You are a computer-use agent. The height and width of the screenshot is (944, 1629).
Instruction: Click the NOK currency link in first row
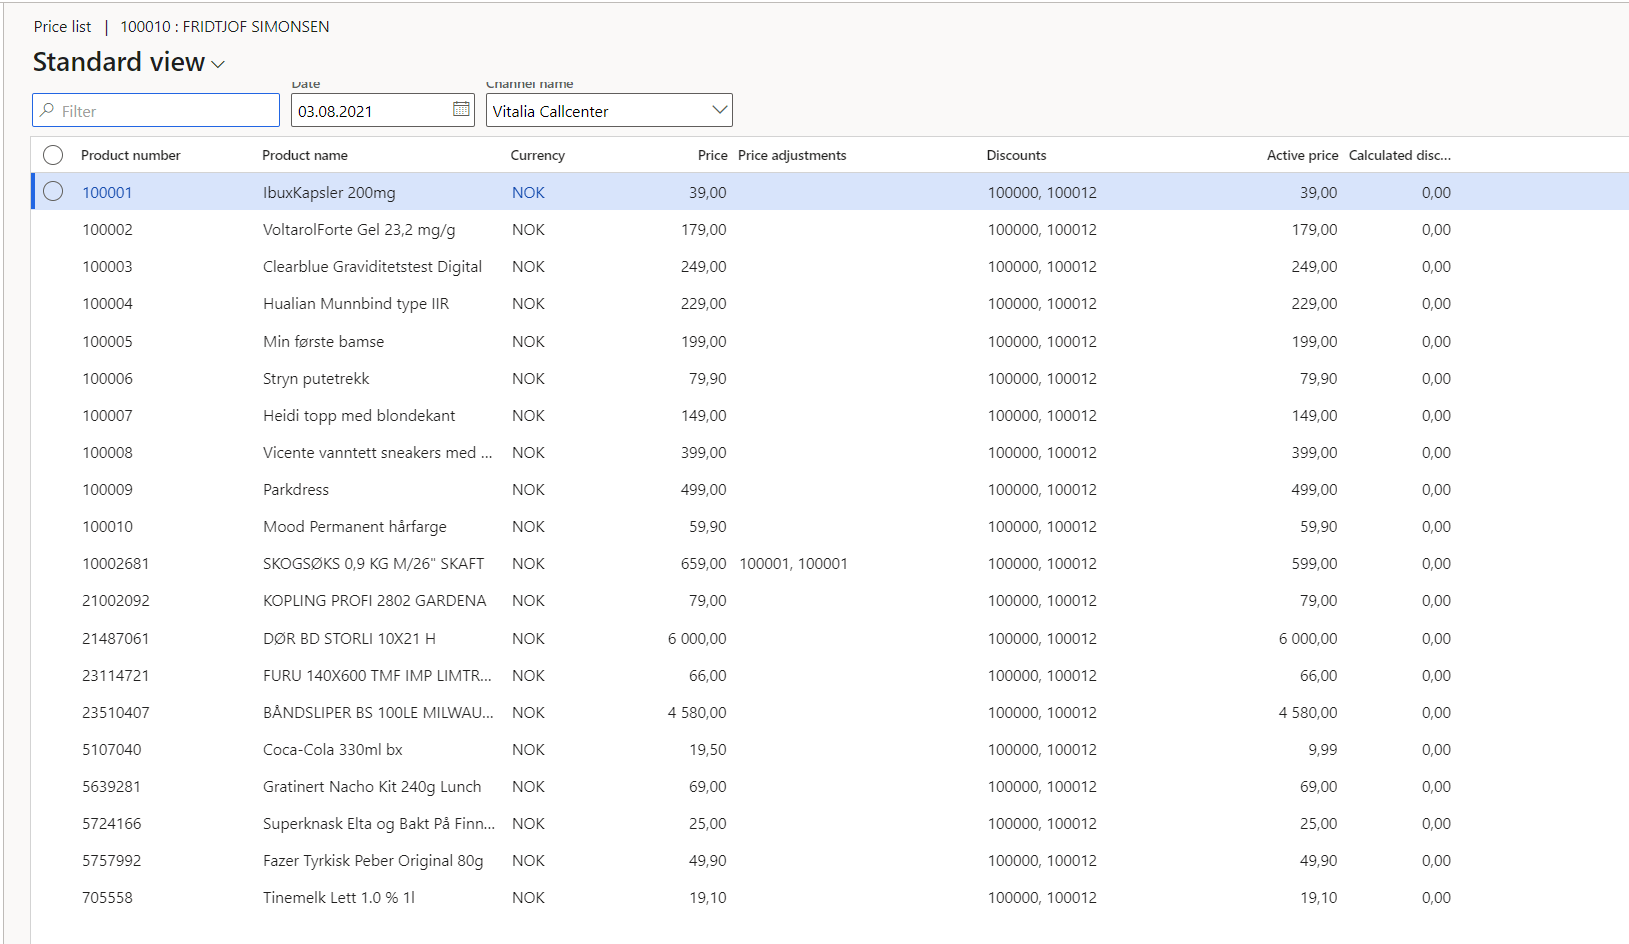tap(528, 193)
